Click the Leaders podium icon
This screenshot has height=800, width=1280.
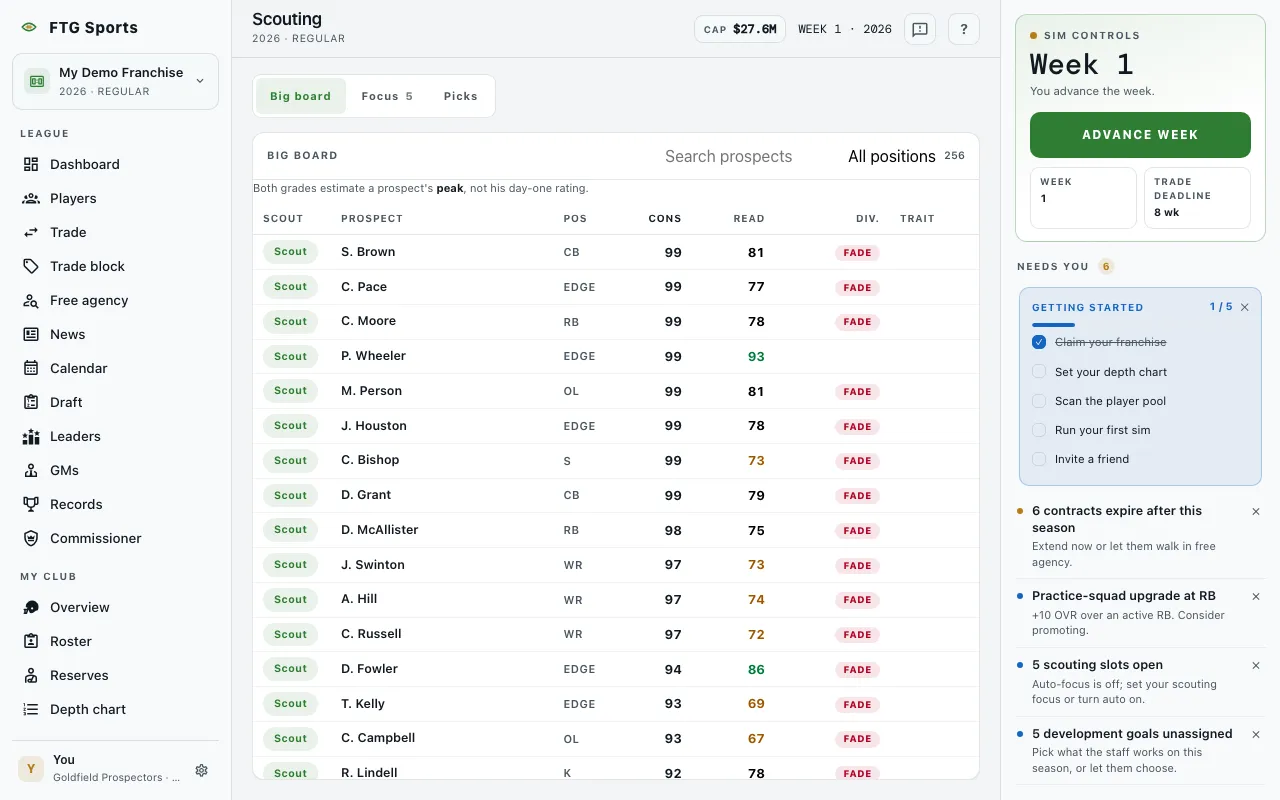(x=31, y=436)
